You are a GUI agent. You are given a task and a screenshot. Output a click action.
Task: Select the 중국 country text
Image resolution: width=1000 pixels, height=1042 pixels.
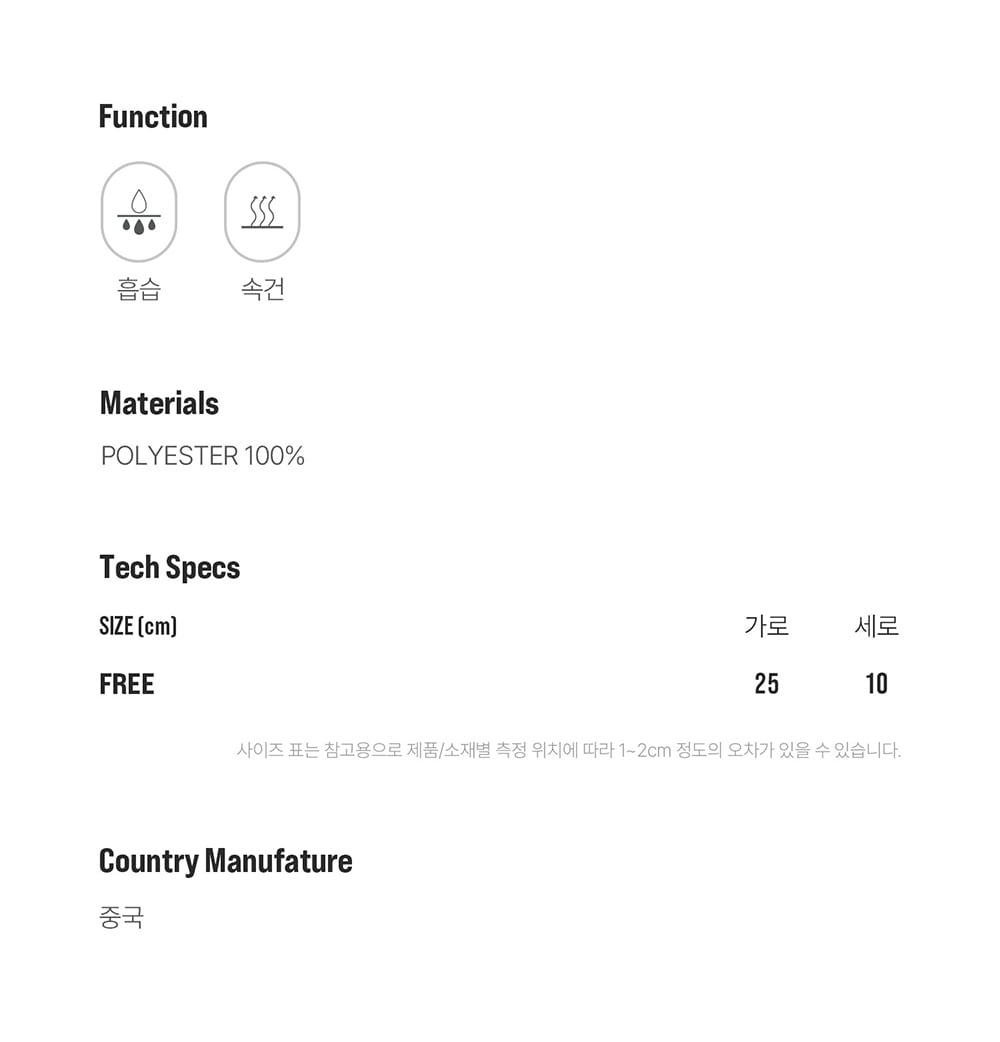pyautogui.click(x=122, y=917)
